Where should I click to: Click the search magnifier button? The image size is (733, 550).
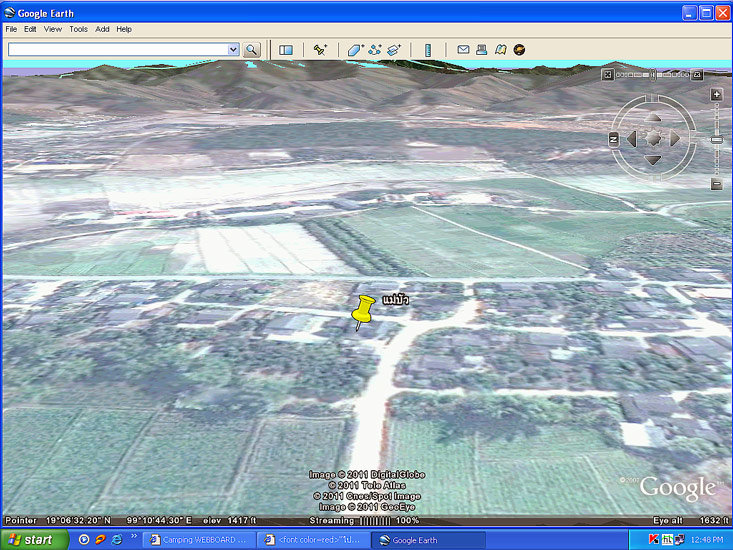[x=251, y=49]
